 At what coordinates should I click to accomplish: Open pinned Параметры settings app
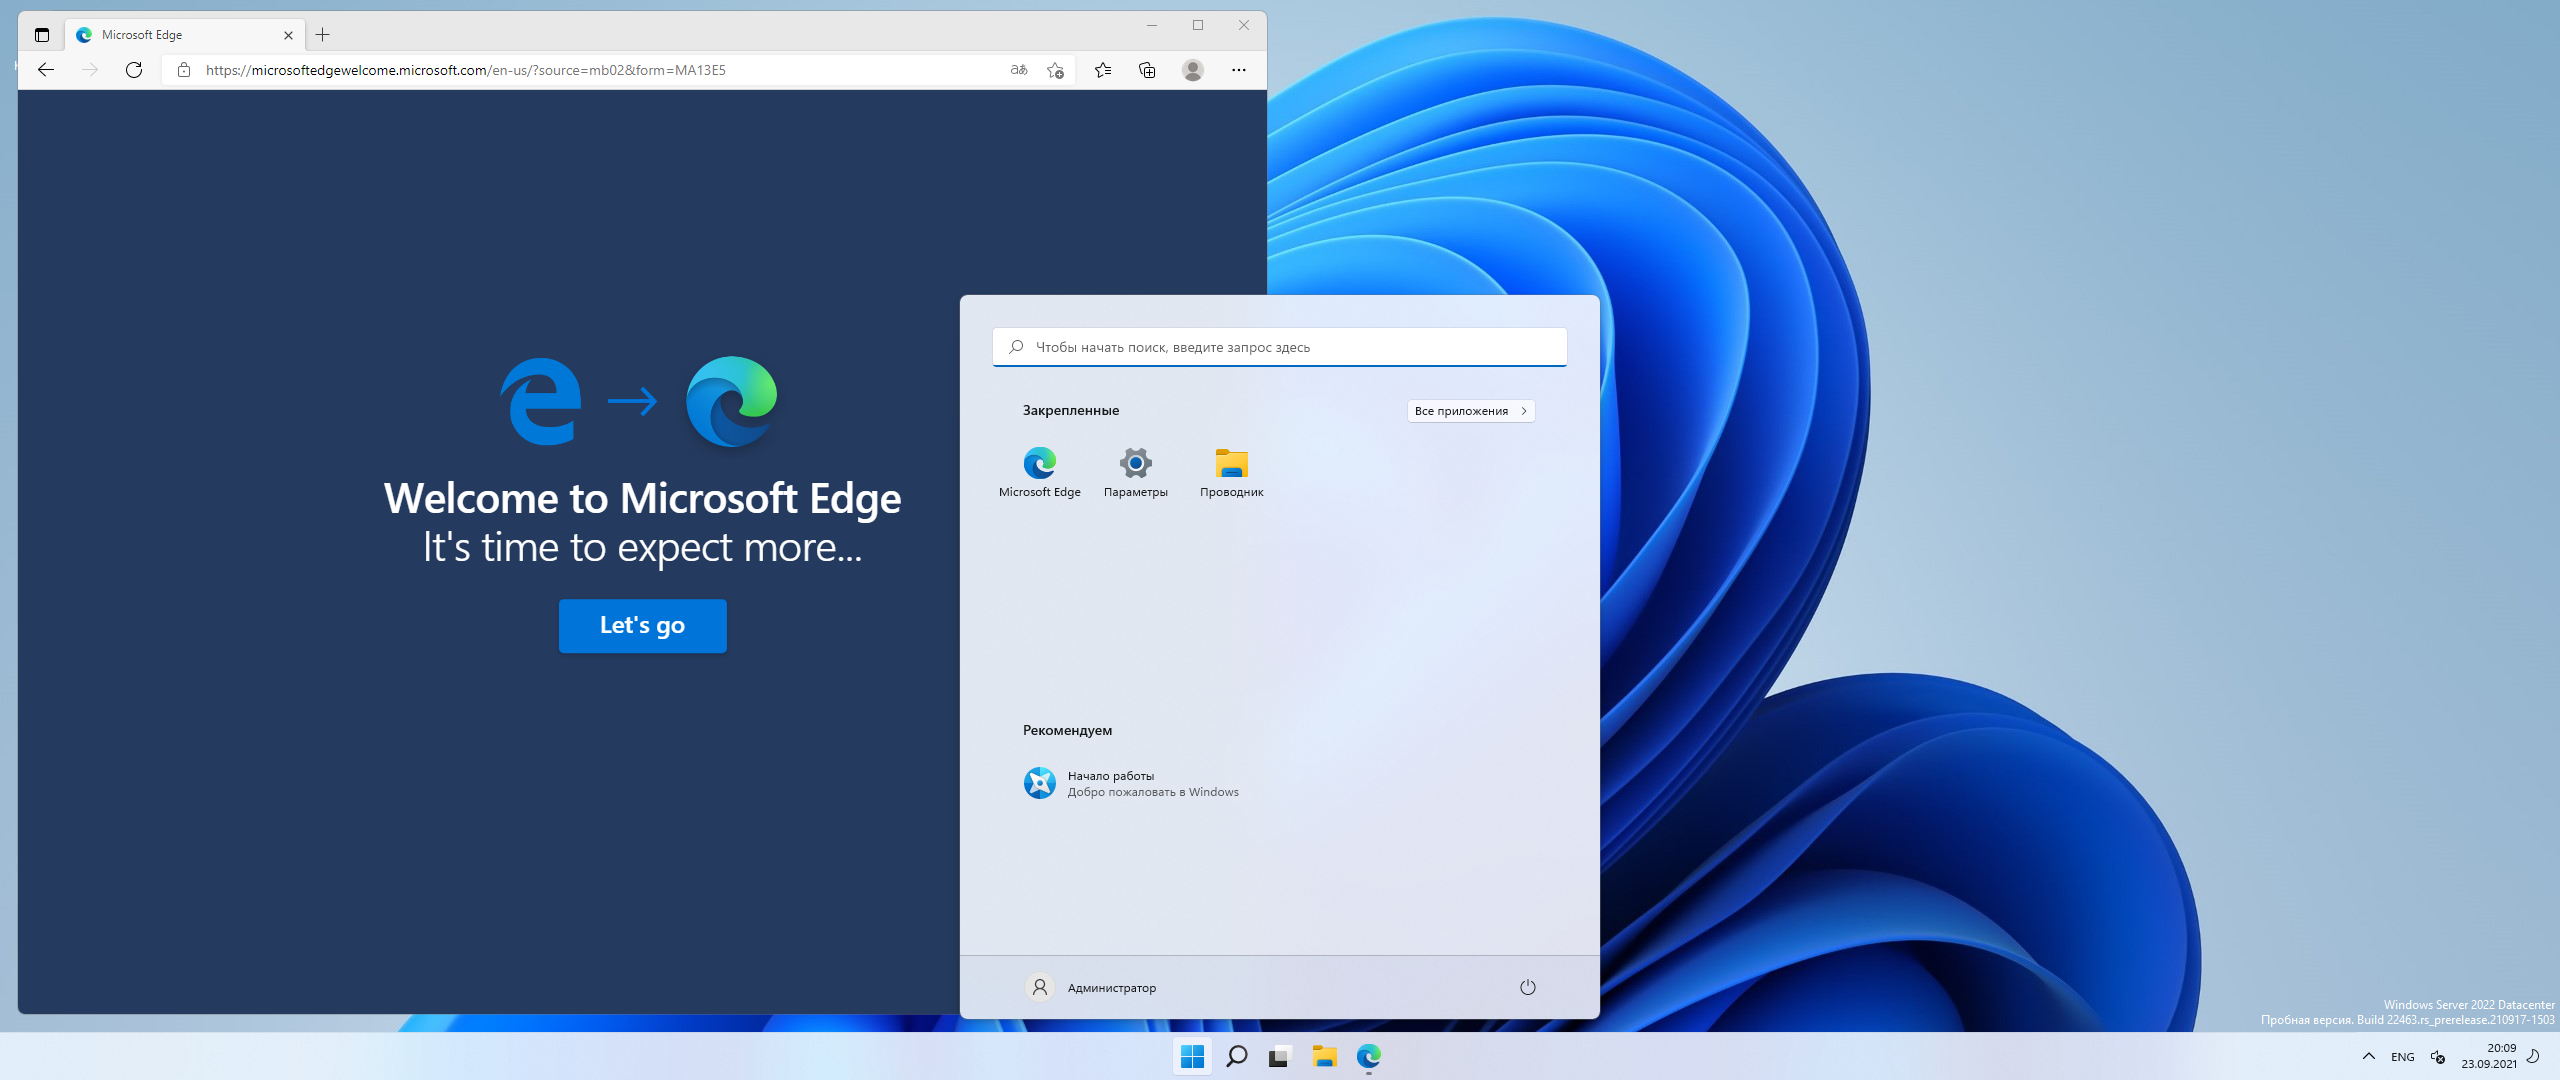pos(1136,472)
